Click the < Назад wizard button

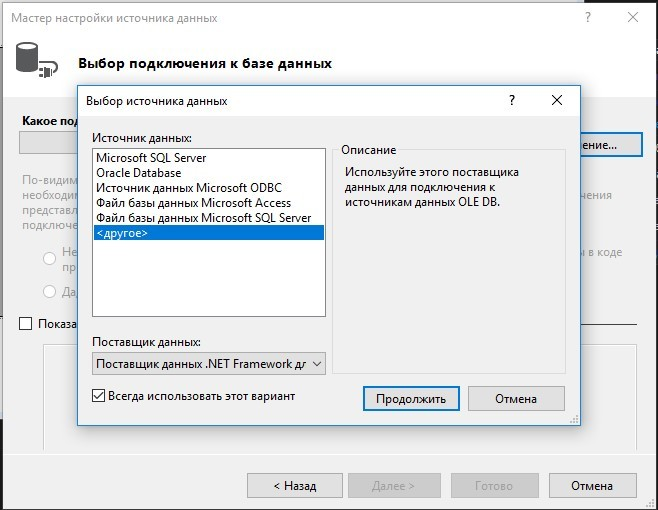coord(295,486)
